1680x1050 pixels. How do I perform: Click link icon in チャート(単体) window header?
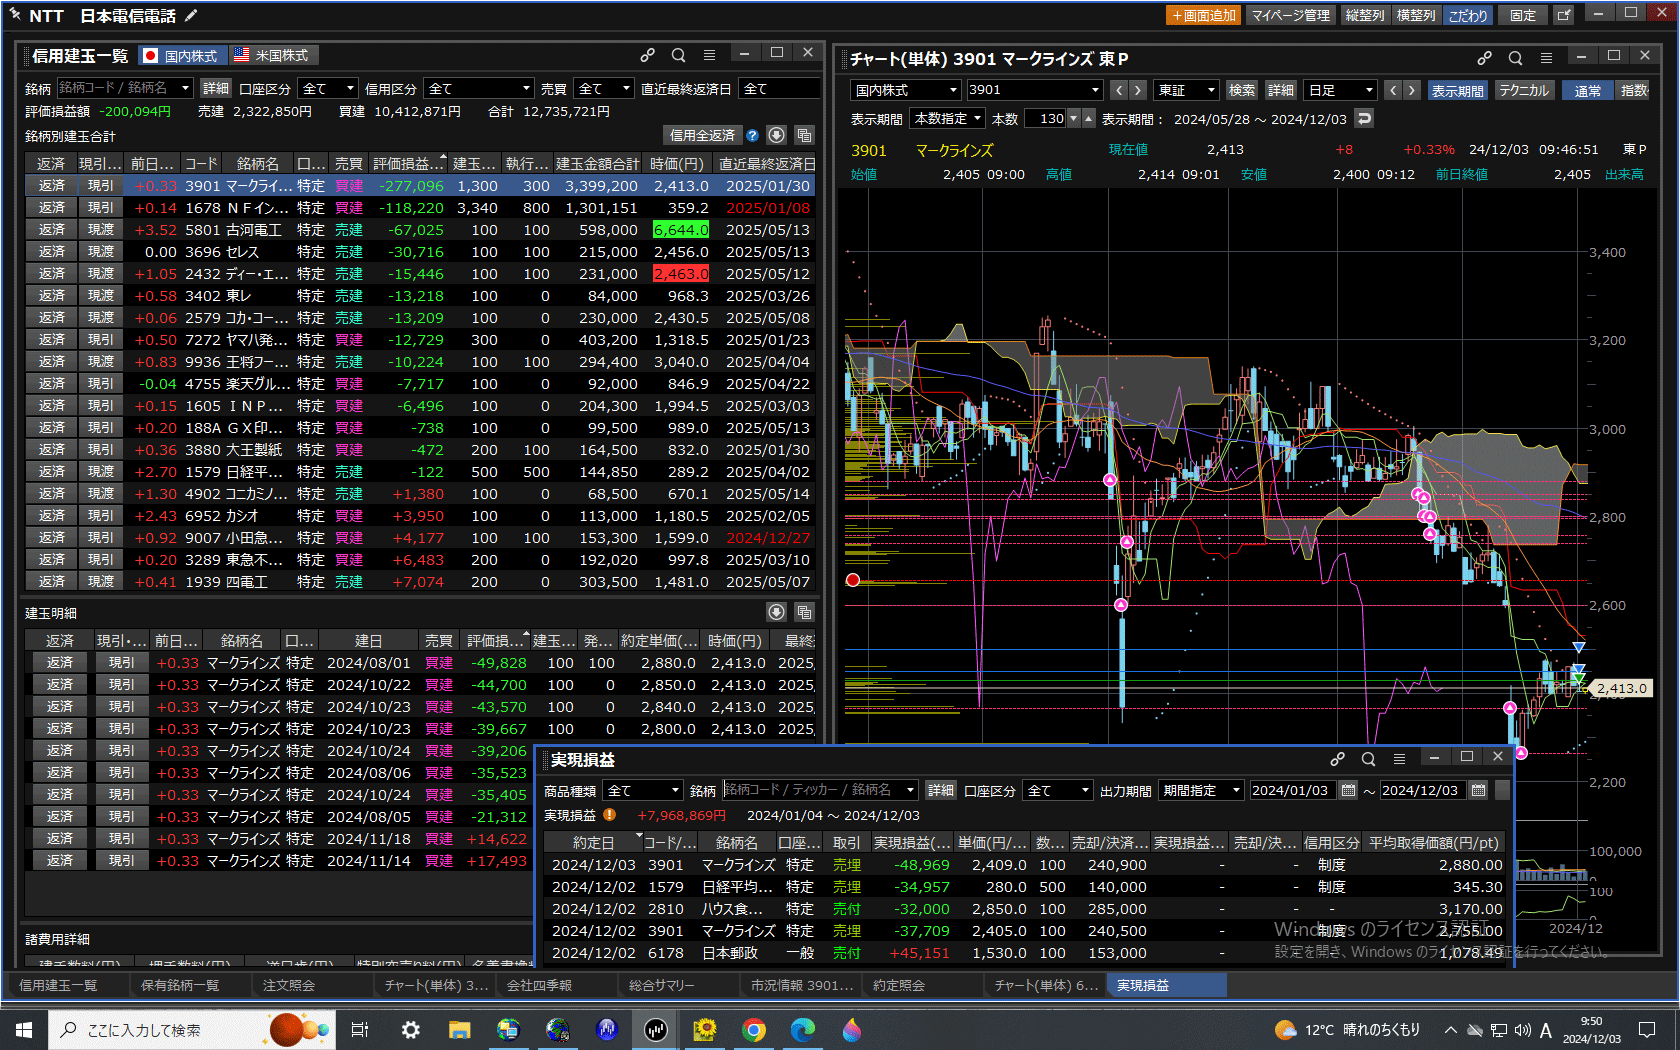(x=1485, y=58)
